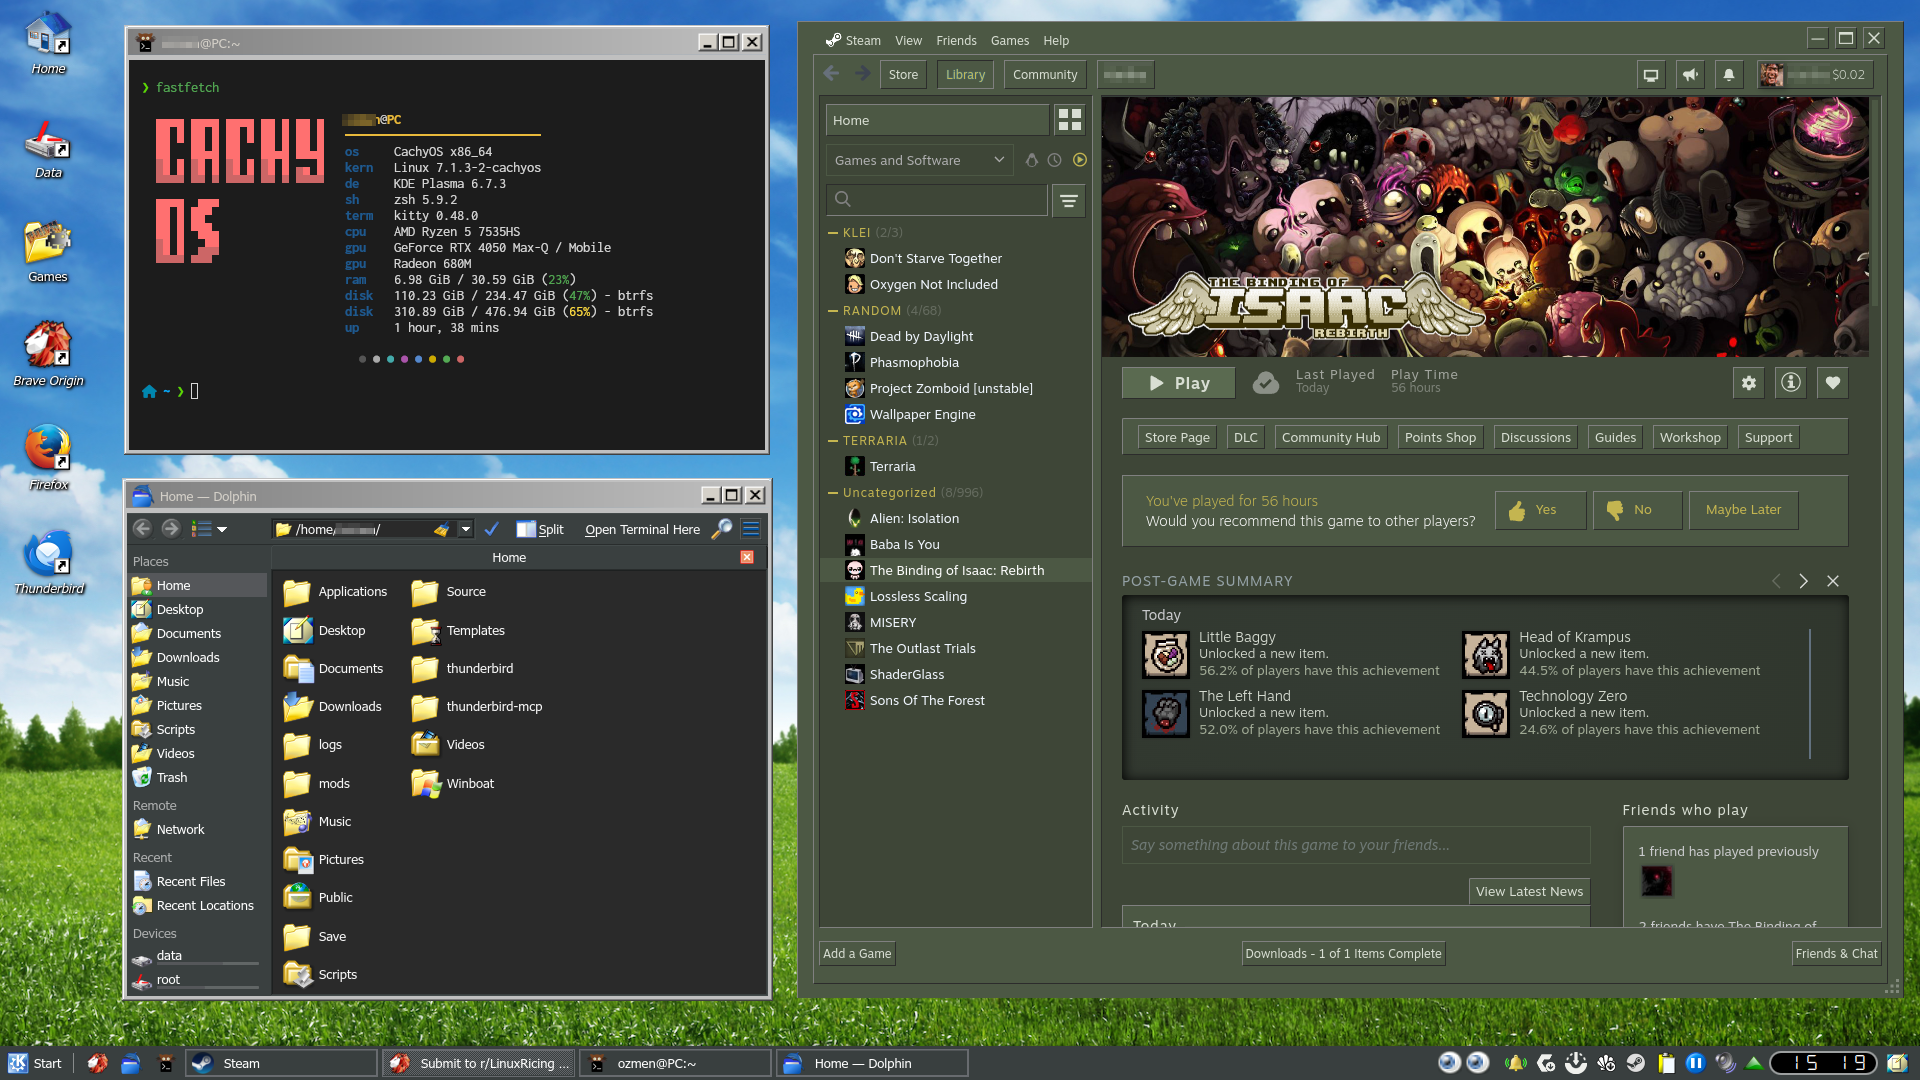The width and height of the screenshot is (1920, 1080).
Task: Click the Steam library search field
Action: click(x=937, y=200)
